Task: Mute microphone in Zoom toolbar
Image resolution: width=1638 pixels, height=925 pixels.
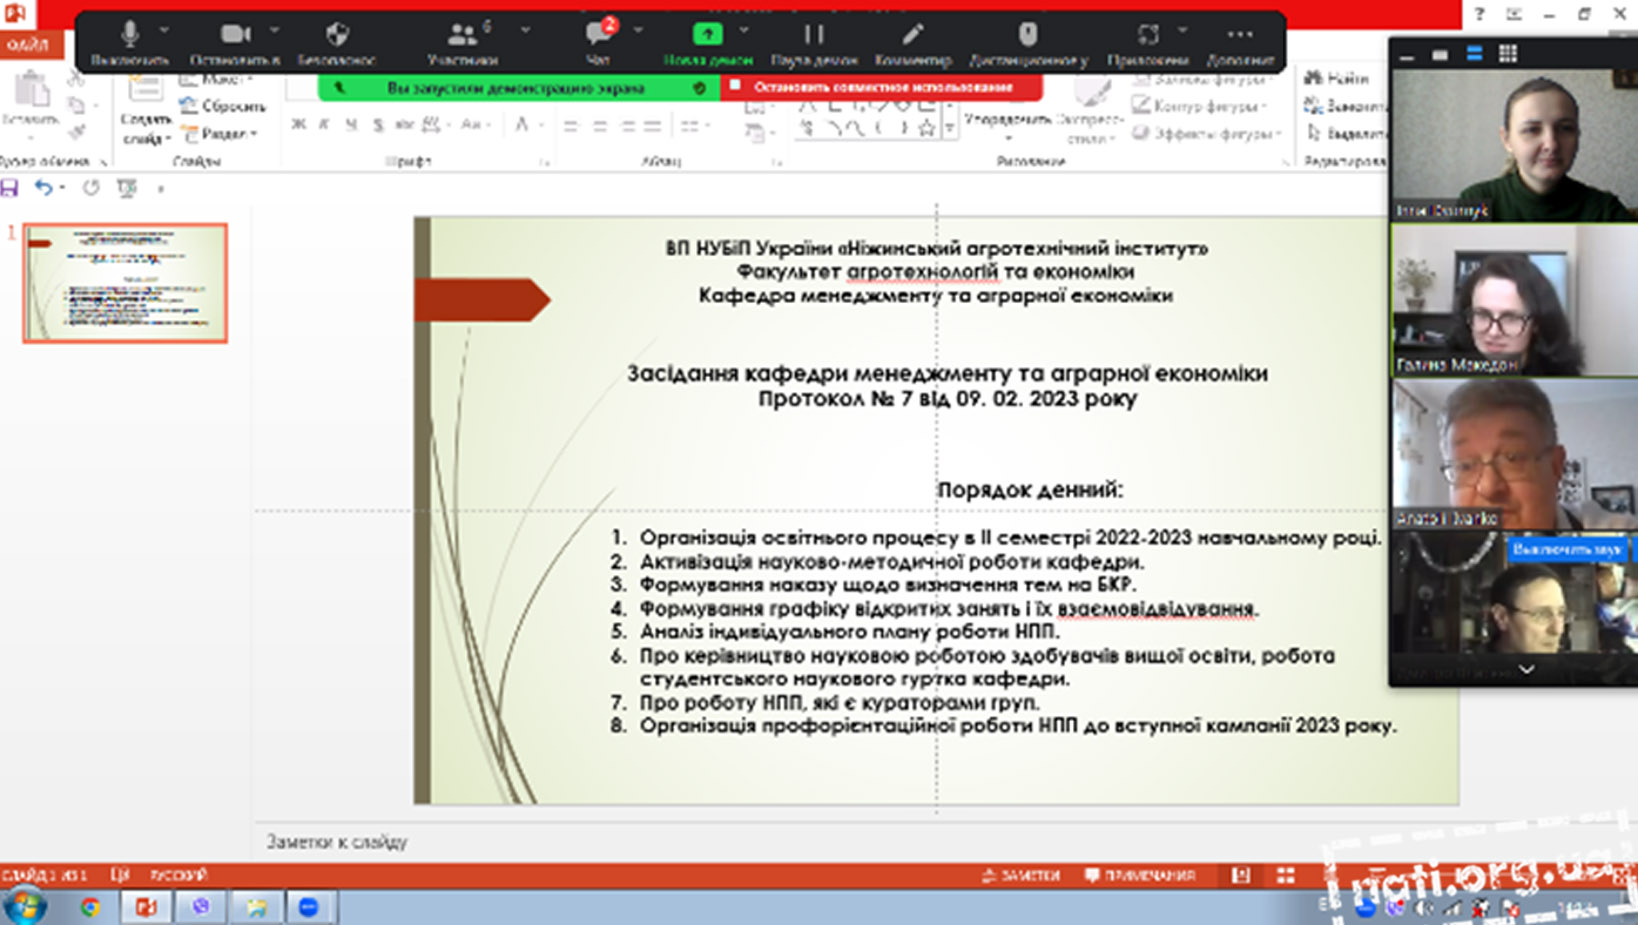Action: pos(129,42)
